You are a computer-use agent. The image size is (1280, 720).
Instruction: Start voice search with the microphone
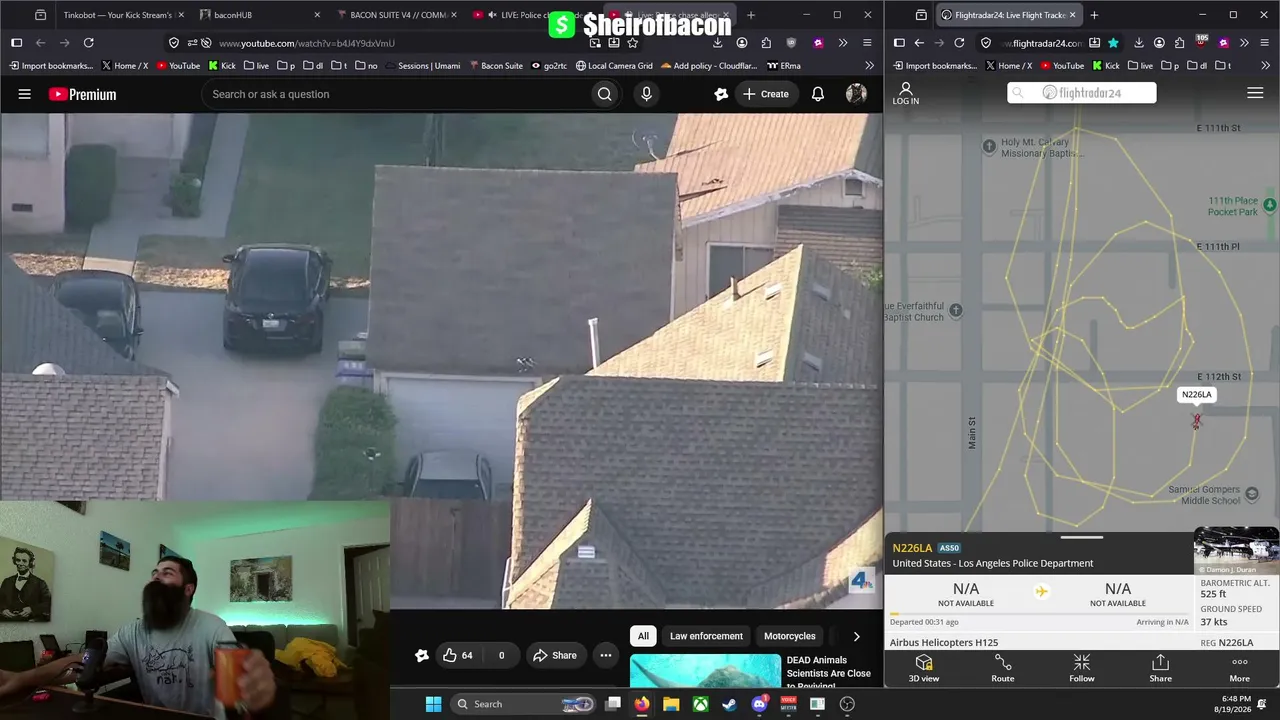(646, 94)
